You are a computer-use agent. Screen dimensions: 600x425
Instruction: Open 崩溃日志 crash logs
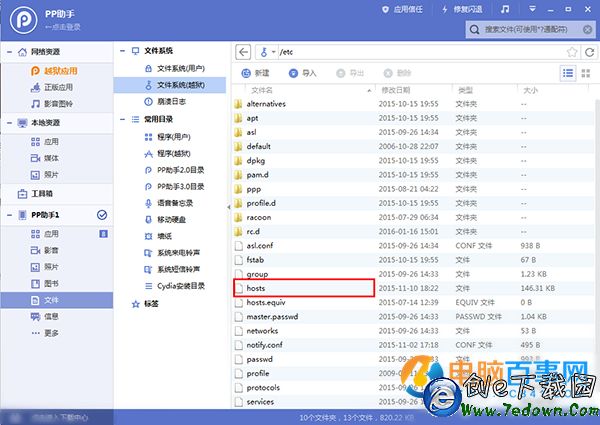[165, 102]
